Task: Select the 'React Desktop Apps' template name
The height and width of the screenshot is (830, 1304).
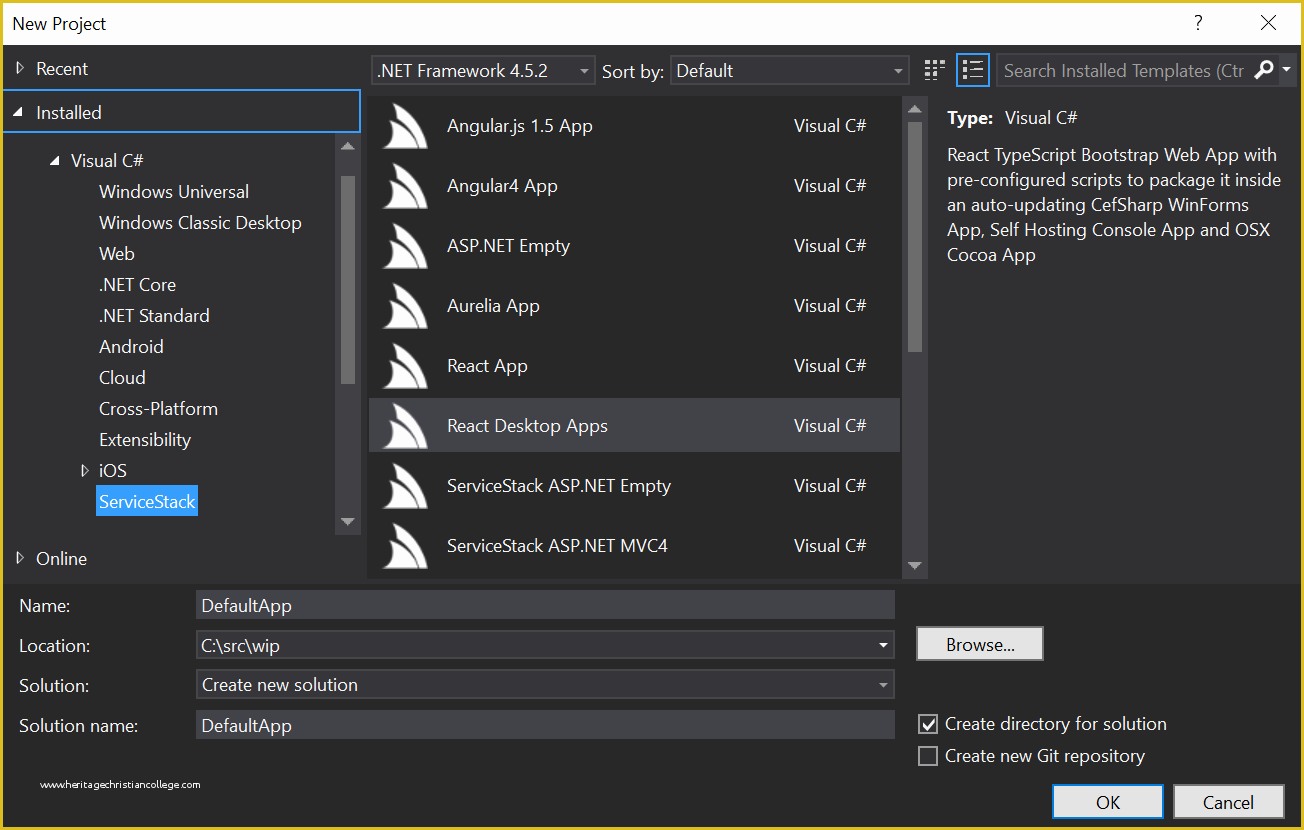Action: click(x=527, y=426)
